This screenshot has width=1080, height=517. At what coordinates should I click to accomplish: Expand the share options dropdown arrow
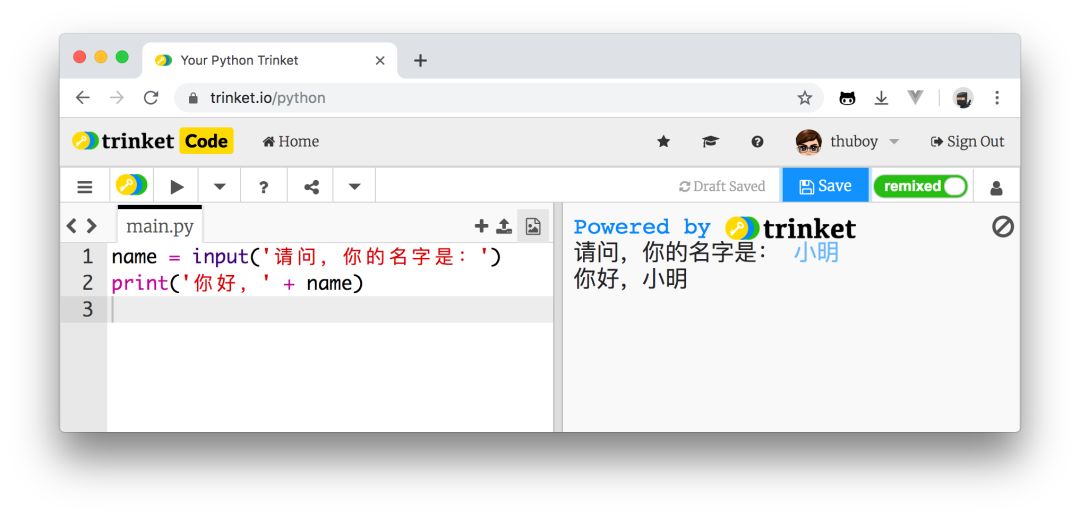click(354, 186)
